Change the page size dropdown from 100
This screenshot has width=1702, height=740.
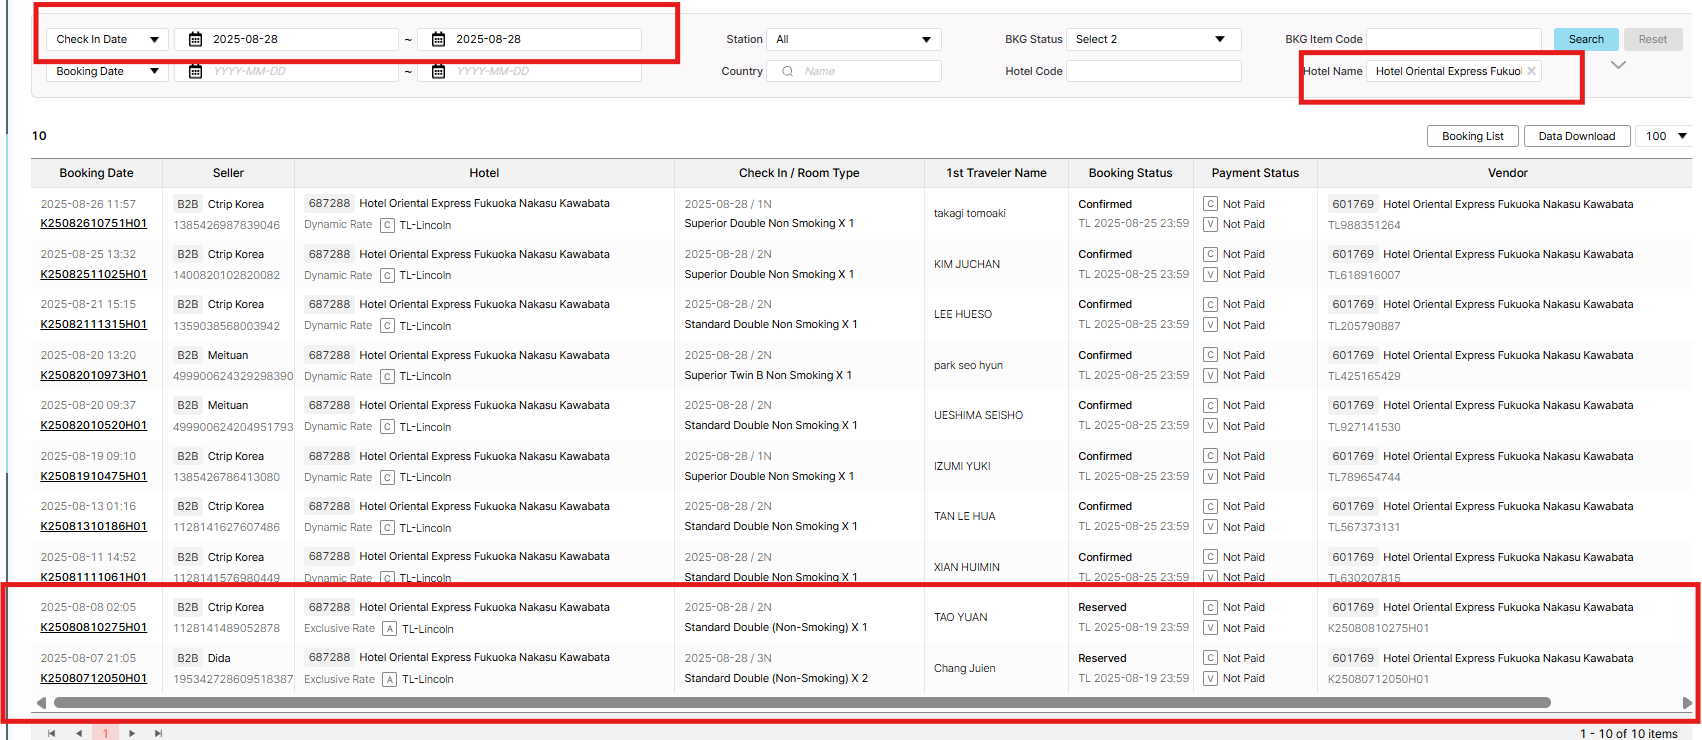click(1665, 136)
